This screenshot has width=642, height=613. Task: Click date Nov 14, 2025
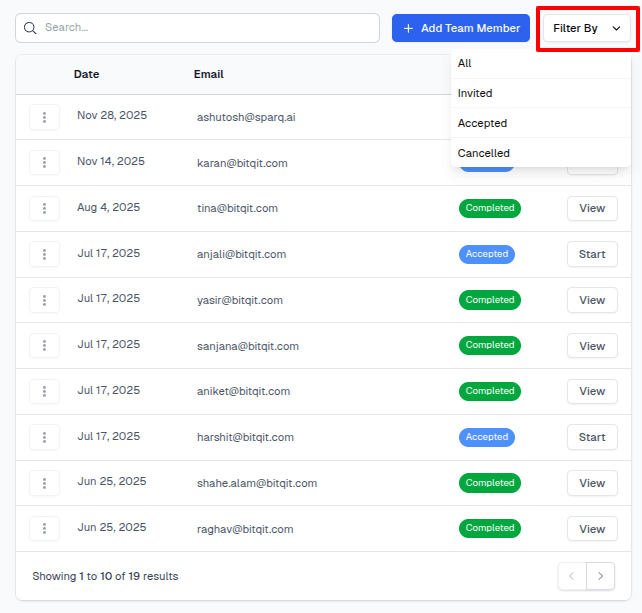[x=111, y=161]
